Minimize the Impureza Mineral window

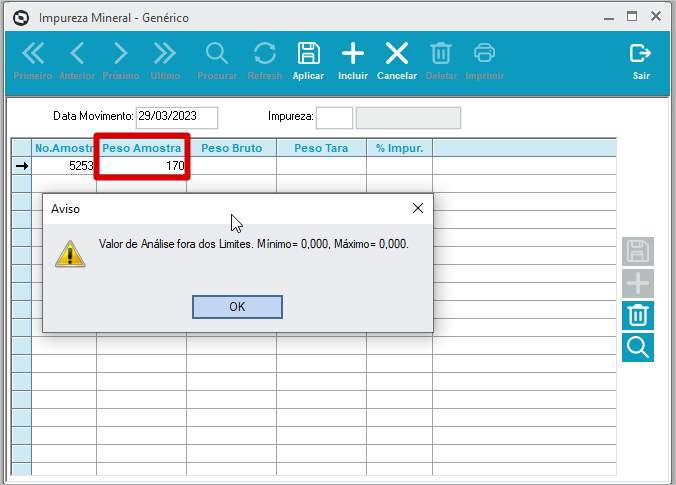pos(609,18)
